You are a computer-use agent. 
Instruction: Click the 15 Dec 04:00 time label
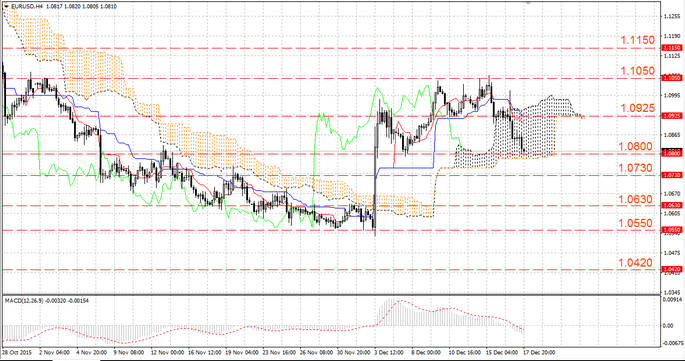click(x=503, y=352)
